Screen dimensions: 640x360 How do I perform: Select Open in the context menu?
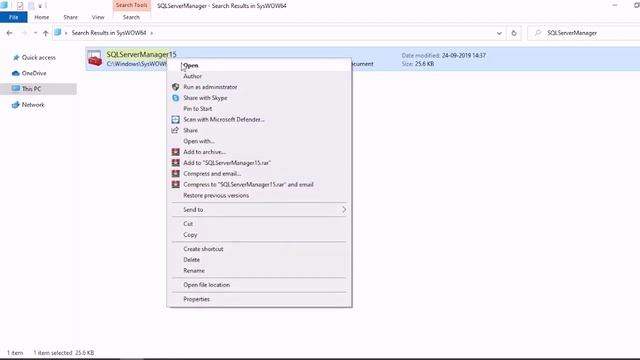tap(259, 65)
